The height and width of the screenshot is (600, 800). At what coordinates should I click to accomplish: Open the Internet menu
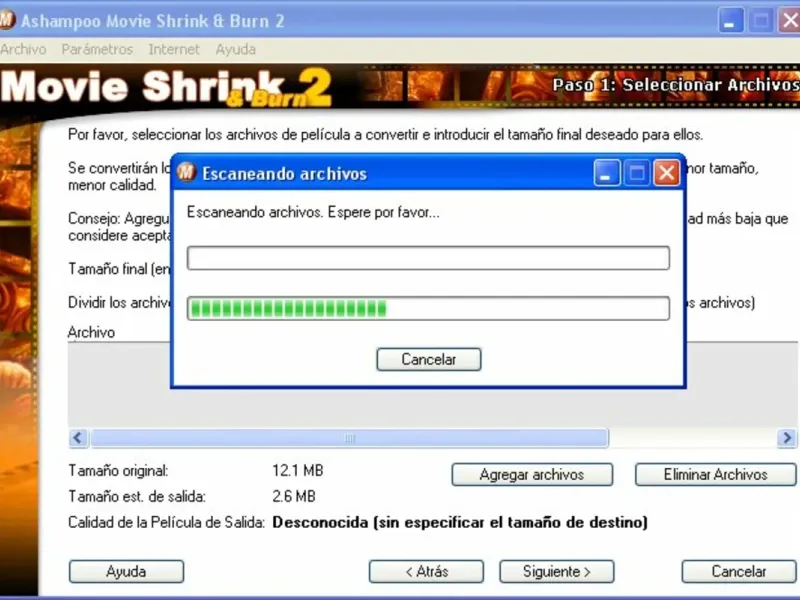tap(174, 49)
